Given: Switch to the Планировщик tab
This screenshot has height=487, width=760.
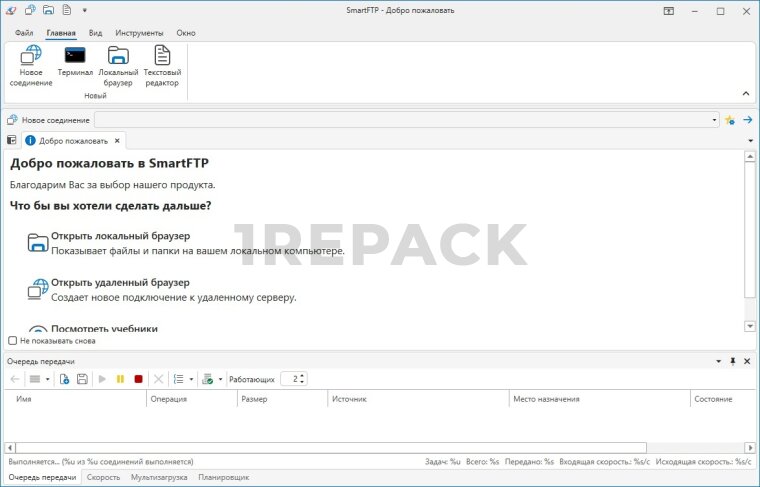Looking at the screenshot, I should pyautogui.click(x=223, y=477).
